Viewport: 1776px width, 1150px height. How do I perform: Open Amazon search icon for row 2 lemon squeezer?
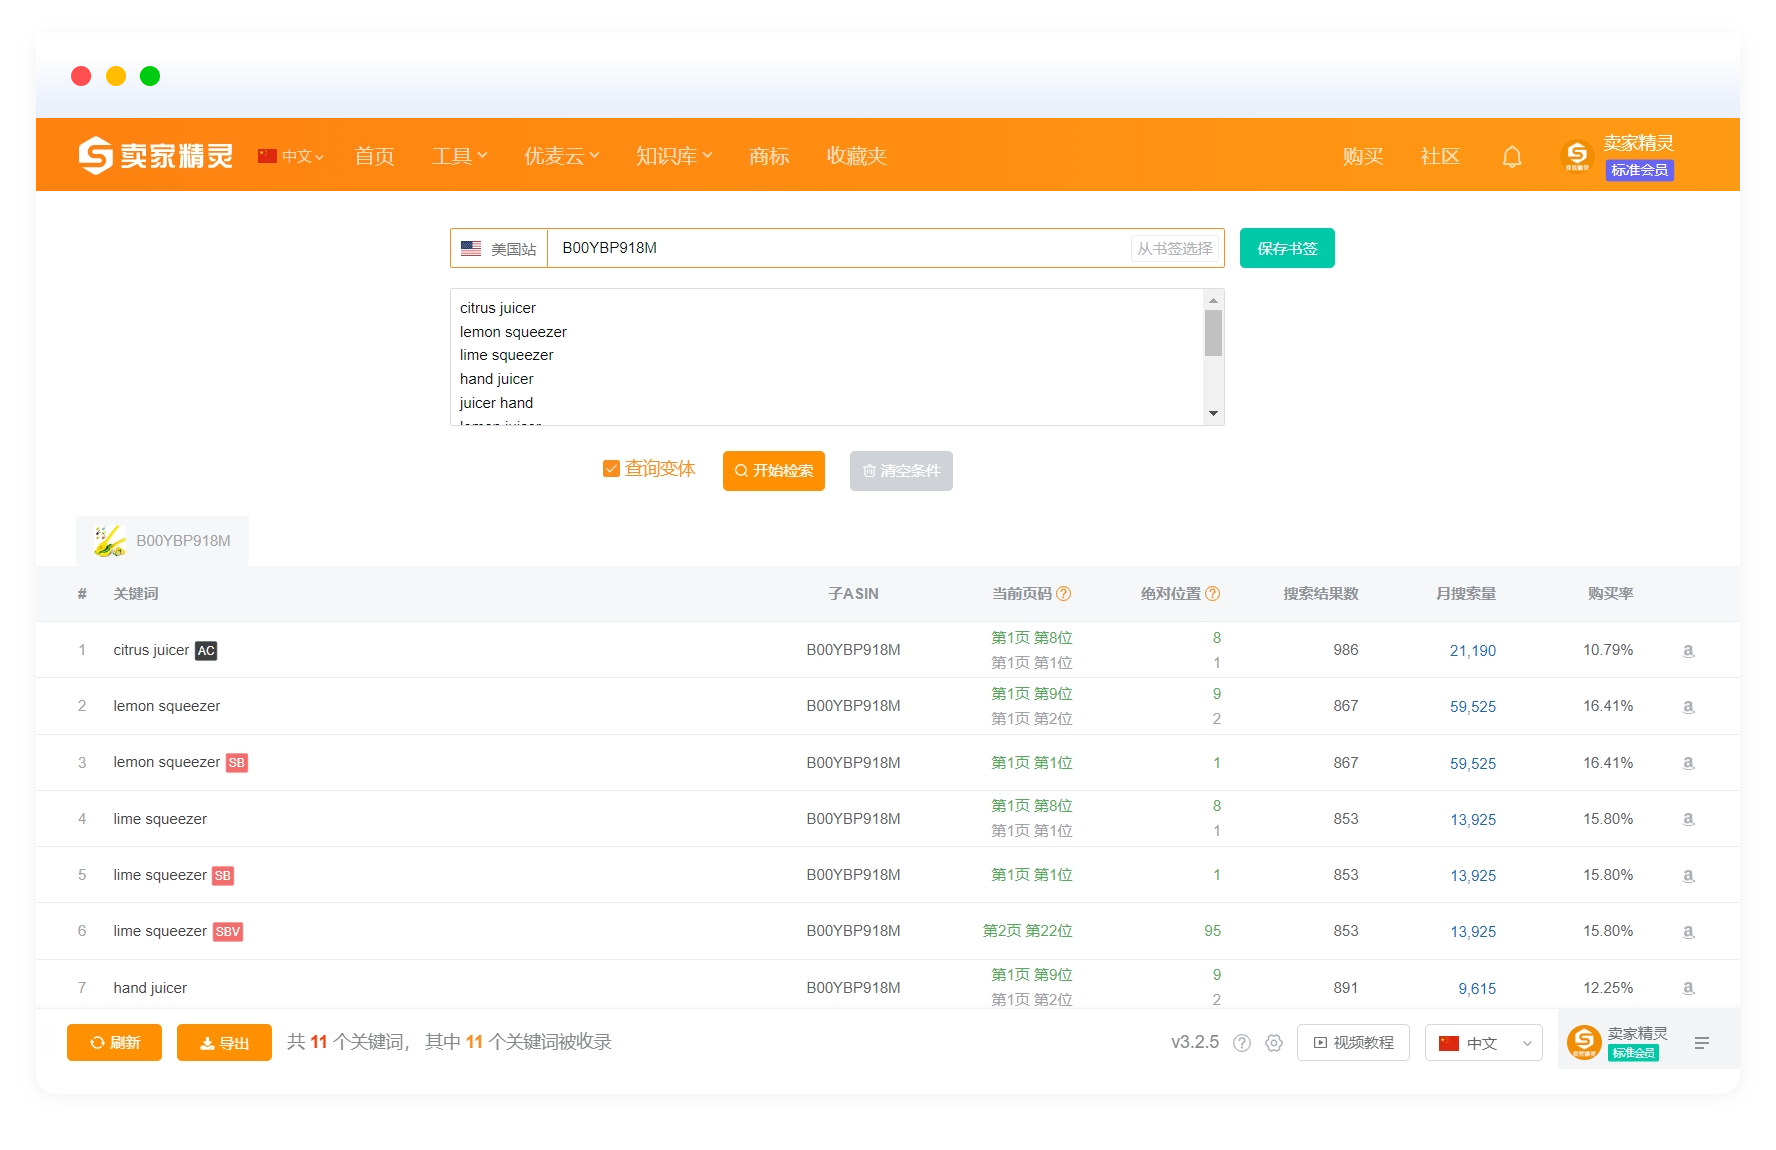point(1688,706)
